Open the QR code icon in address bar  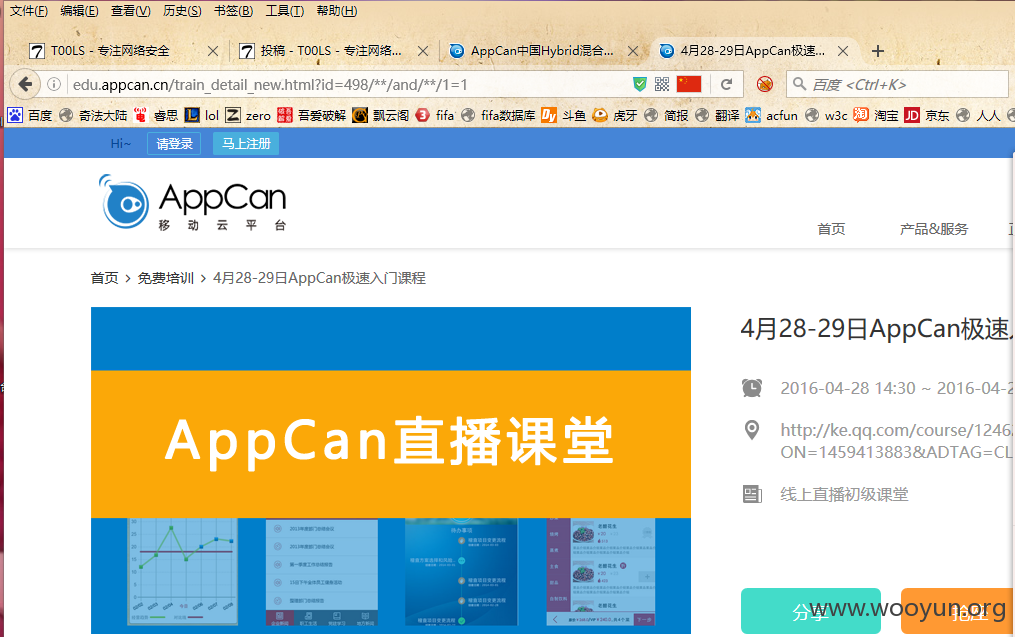point(662,84)
